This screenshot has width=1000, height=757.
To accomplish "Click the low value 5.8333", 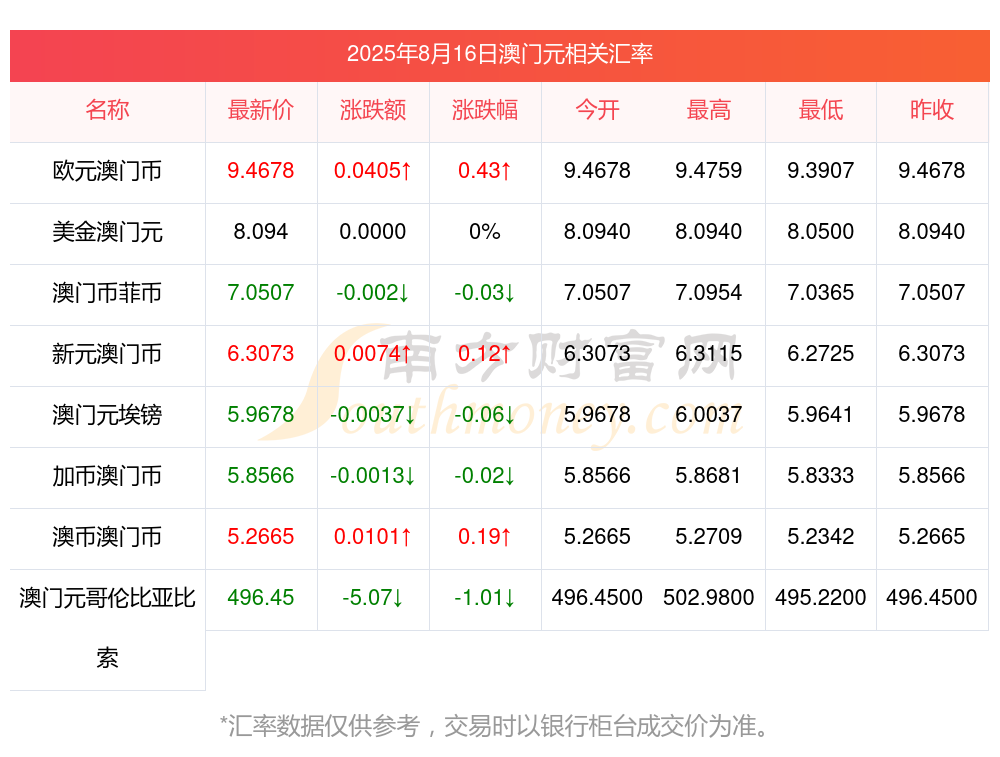I will pyautogui.click(x=821, y=476).
